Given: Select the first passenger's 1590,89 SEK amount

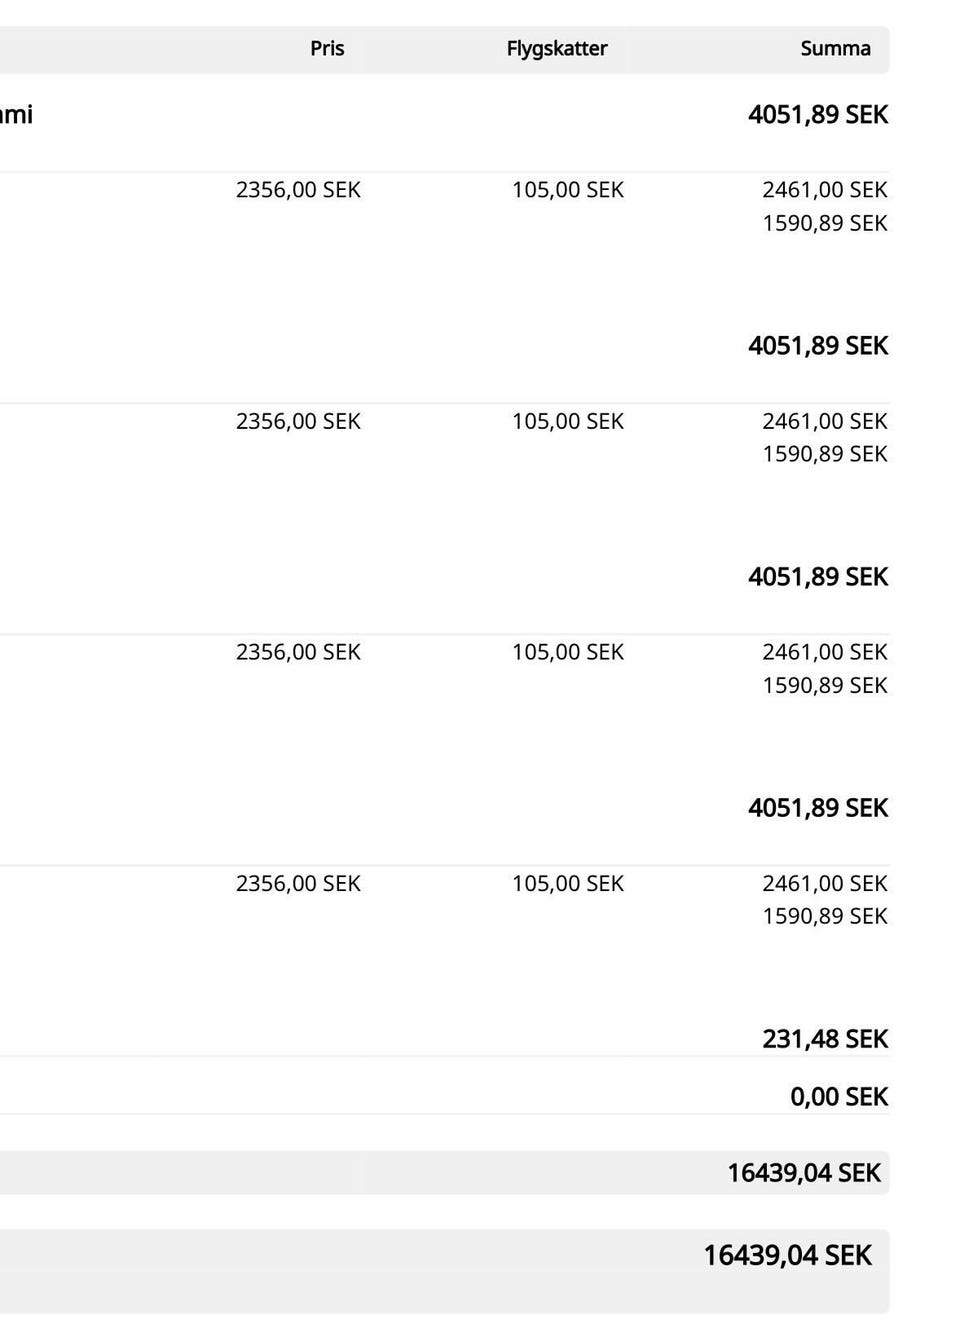Looking at the screenshot, I should point(825,223).
